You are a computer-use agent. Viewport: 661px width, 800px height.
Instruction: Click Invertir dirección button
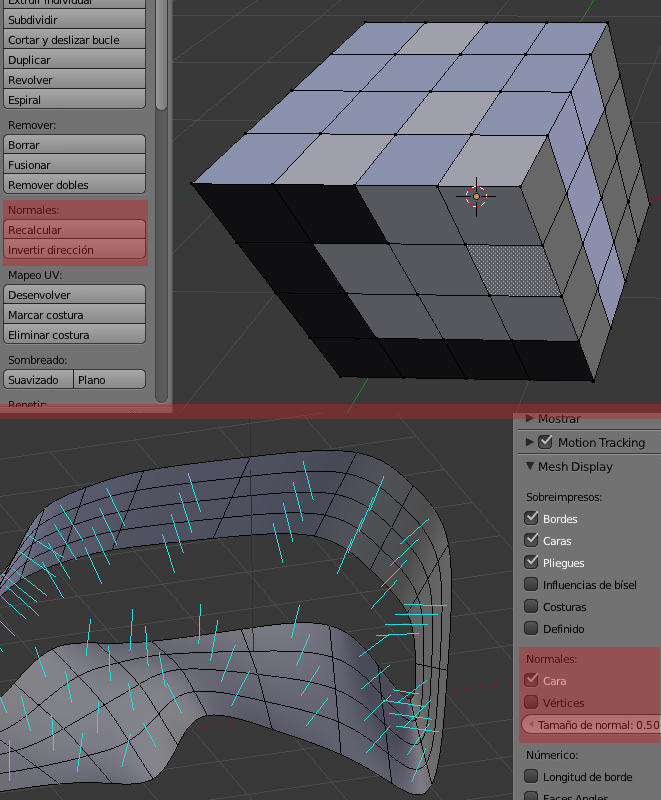pos(74,249)
